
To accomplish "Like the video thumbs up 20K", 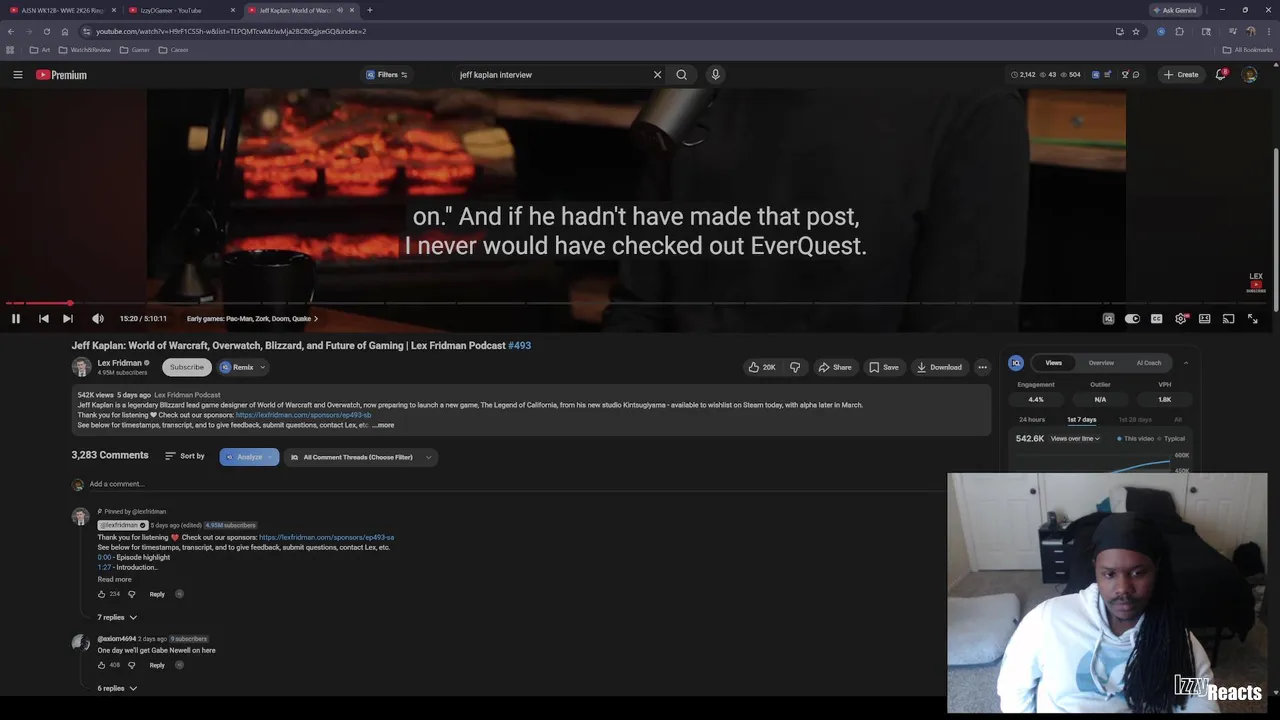I will click(x=762, y=367).
